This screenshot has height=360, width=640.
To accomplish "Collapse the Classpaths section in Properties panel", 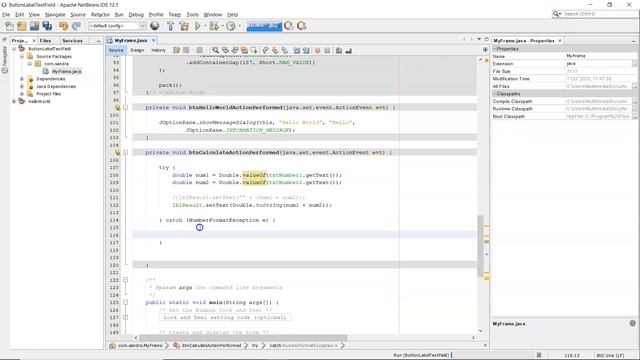I will pos(494,93).
